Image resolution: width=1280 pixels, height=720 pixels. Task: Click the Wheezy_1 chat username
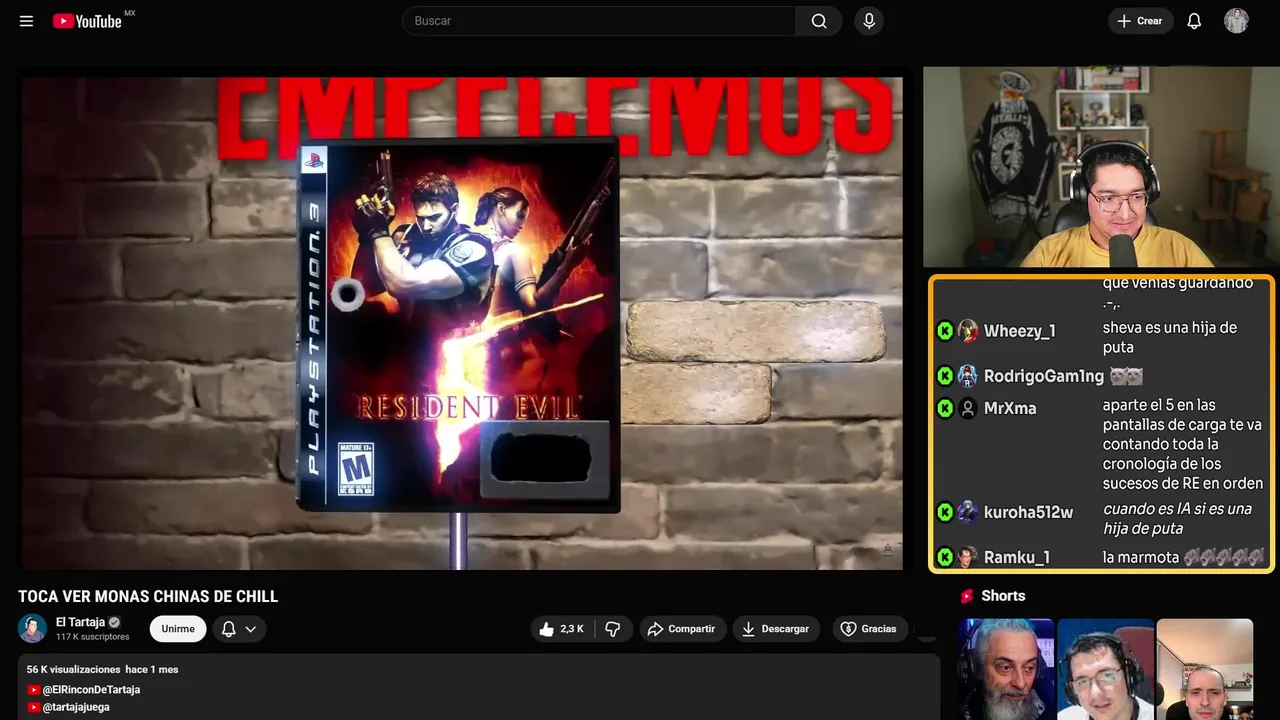(1019, 331)
